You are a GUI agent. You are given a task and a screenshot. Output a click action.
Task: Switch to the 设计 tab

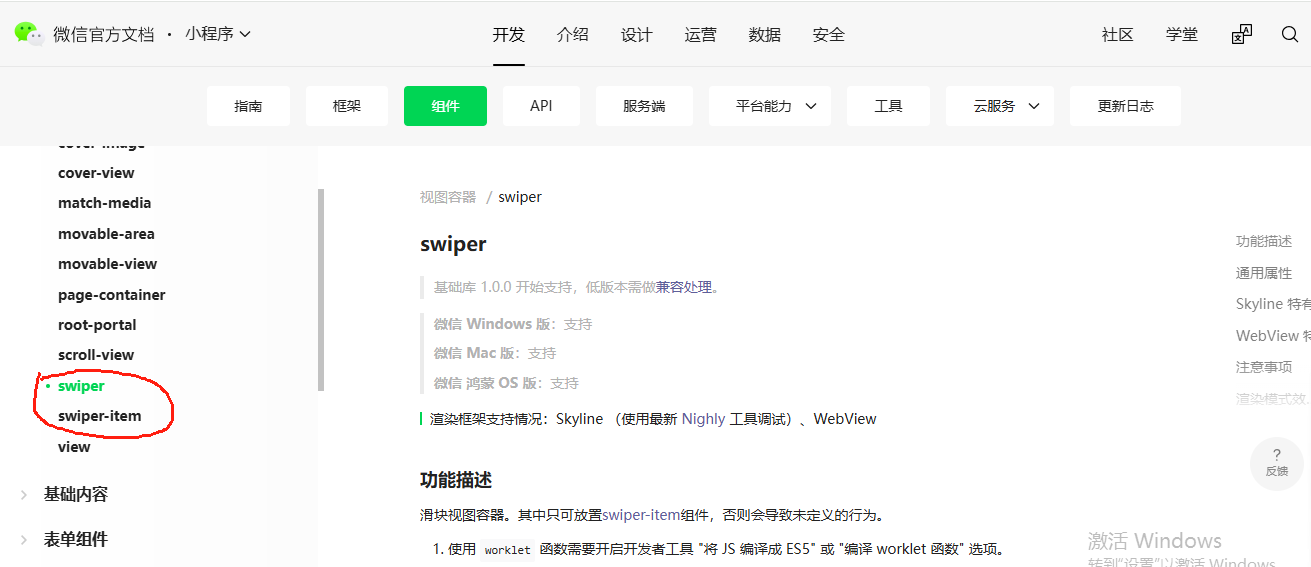(x=637, y=34)
